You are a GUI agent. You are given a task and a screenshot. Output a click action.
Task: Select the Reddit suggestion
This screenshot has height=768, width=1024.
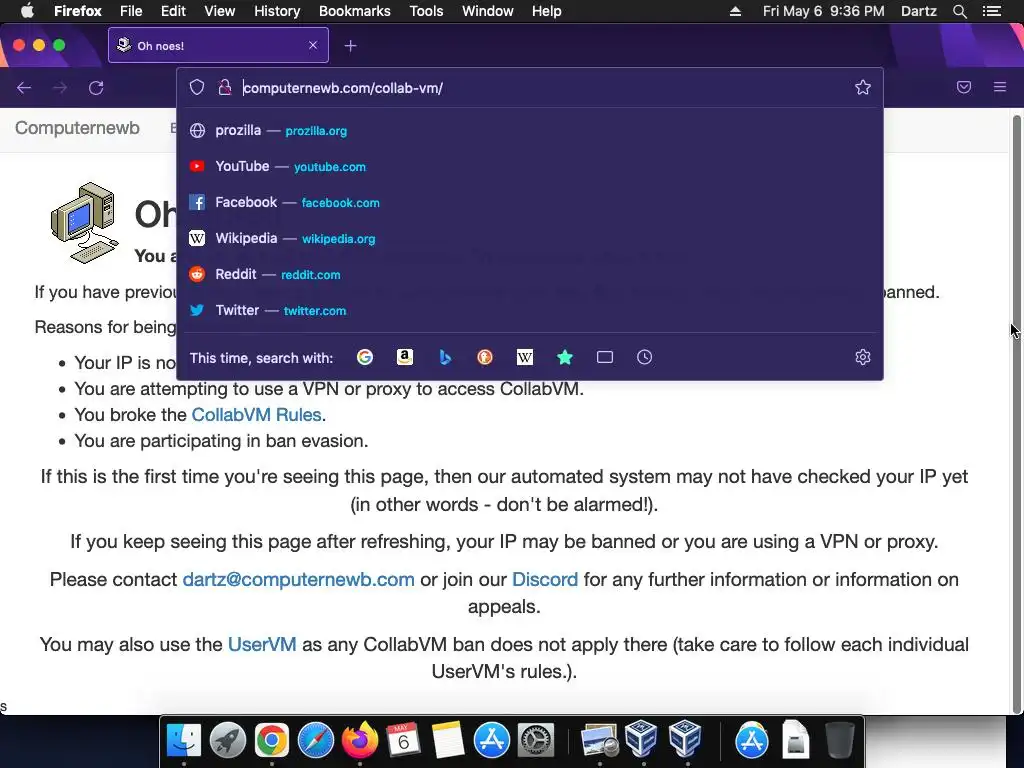tap(530, 274)
